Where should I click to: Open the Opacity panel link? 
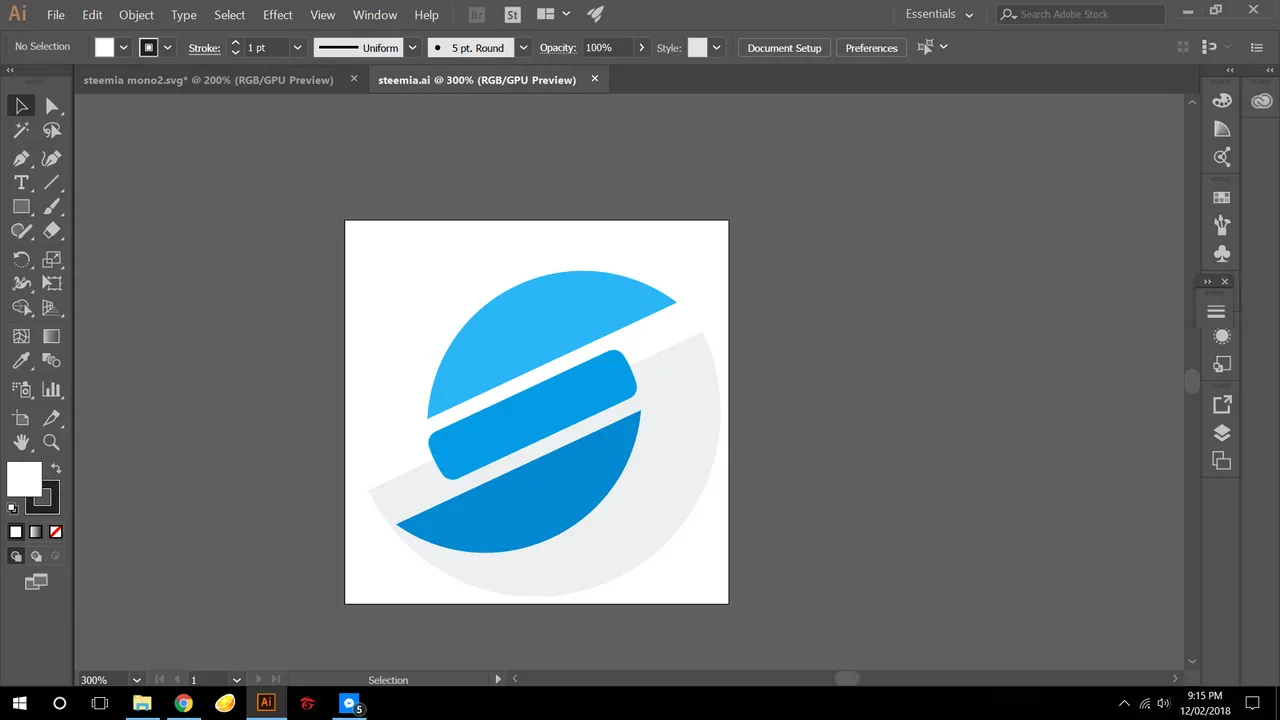[x=557, y=48]
